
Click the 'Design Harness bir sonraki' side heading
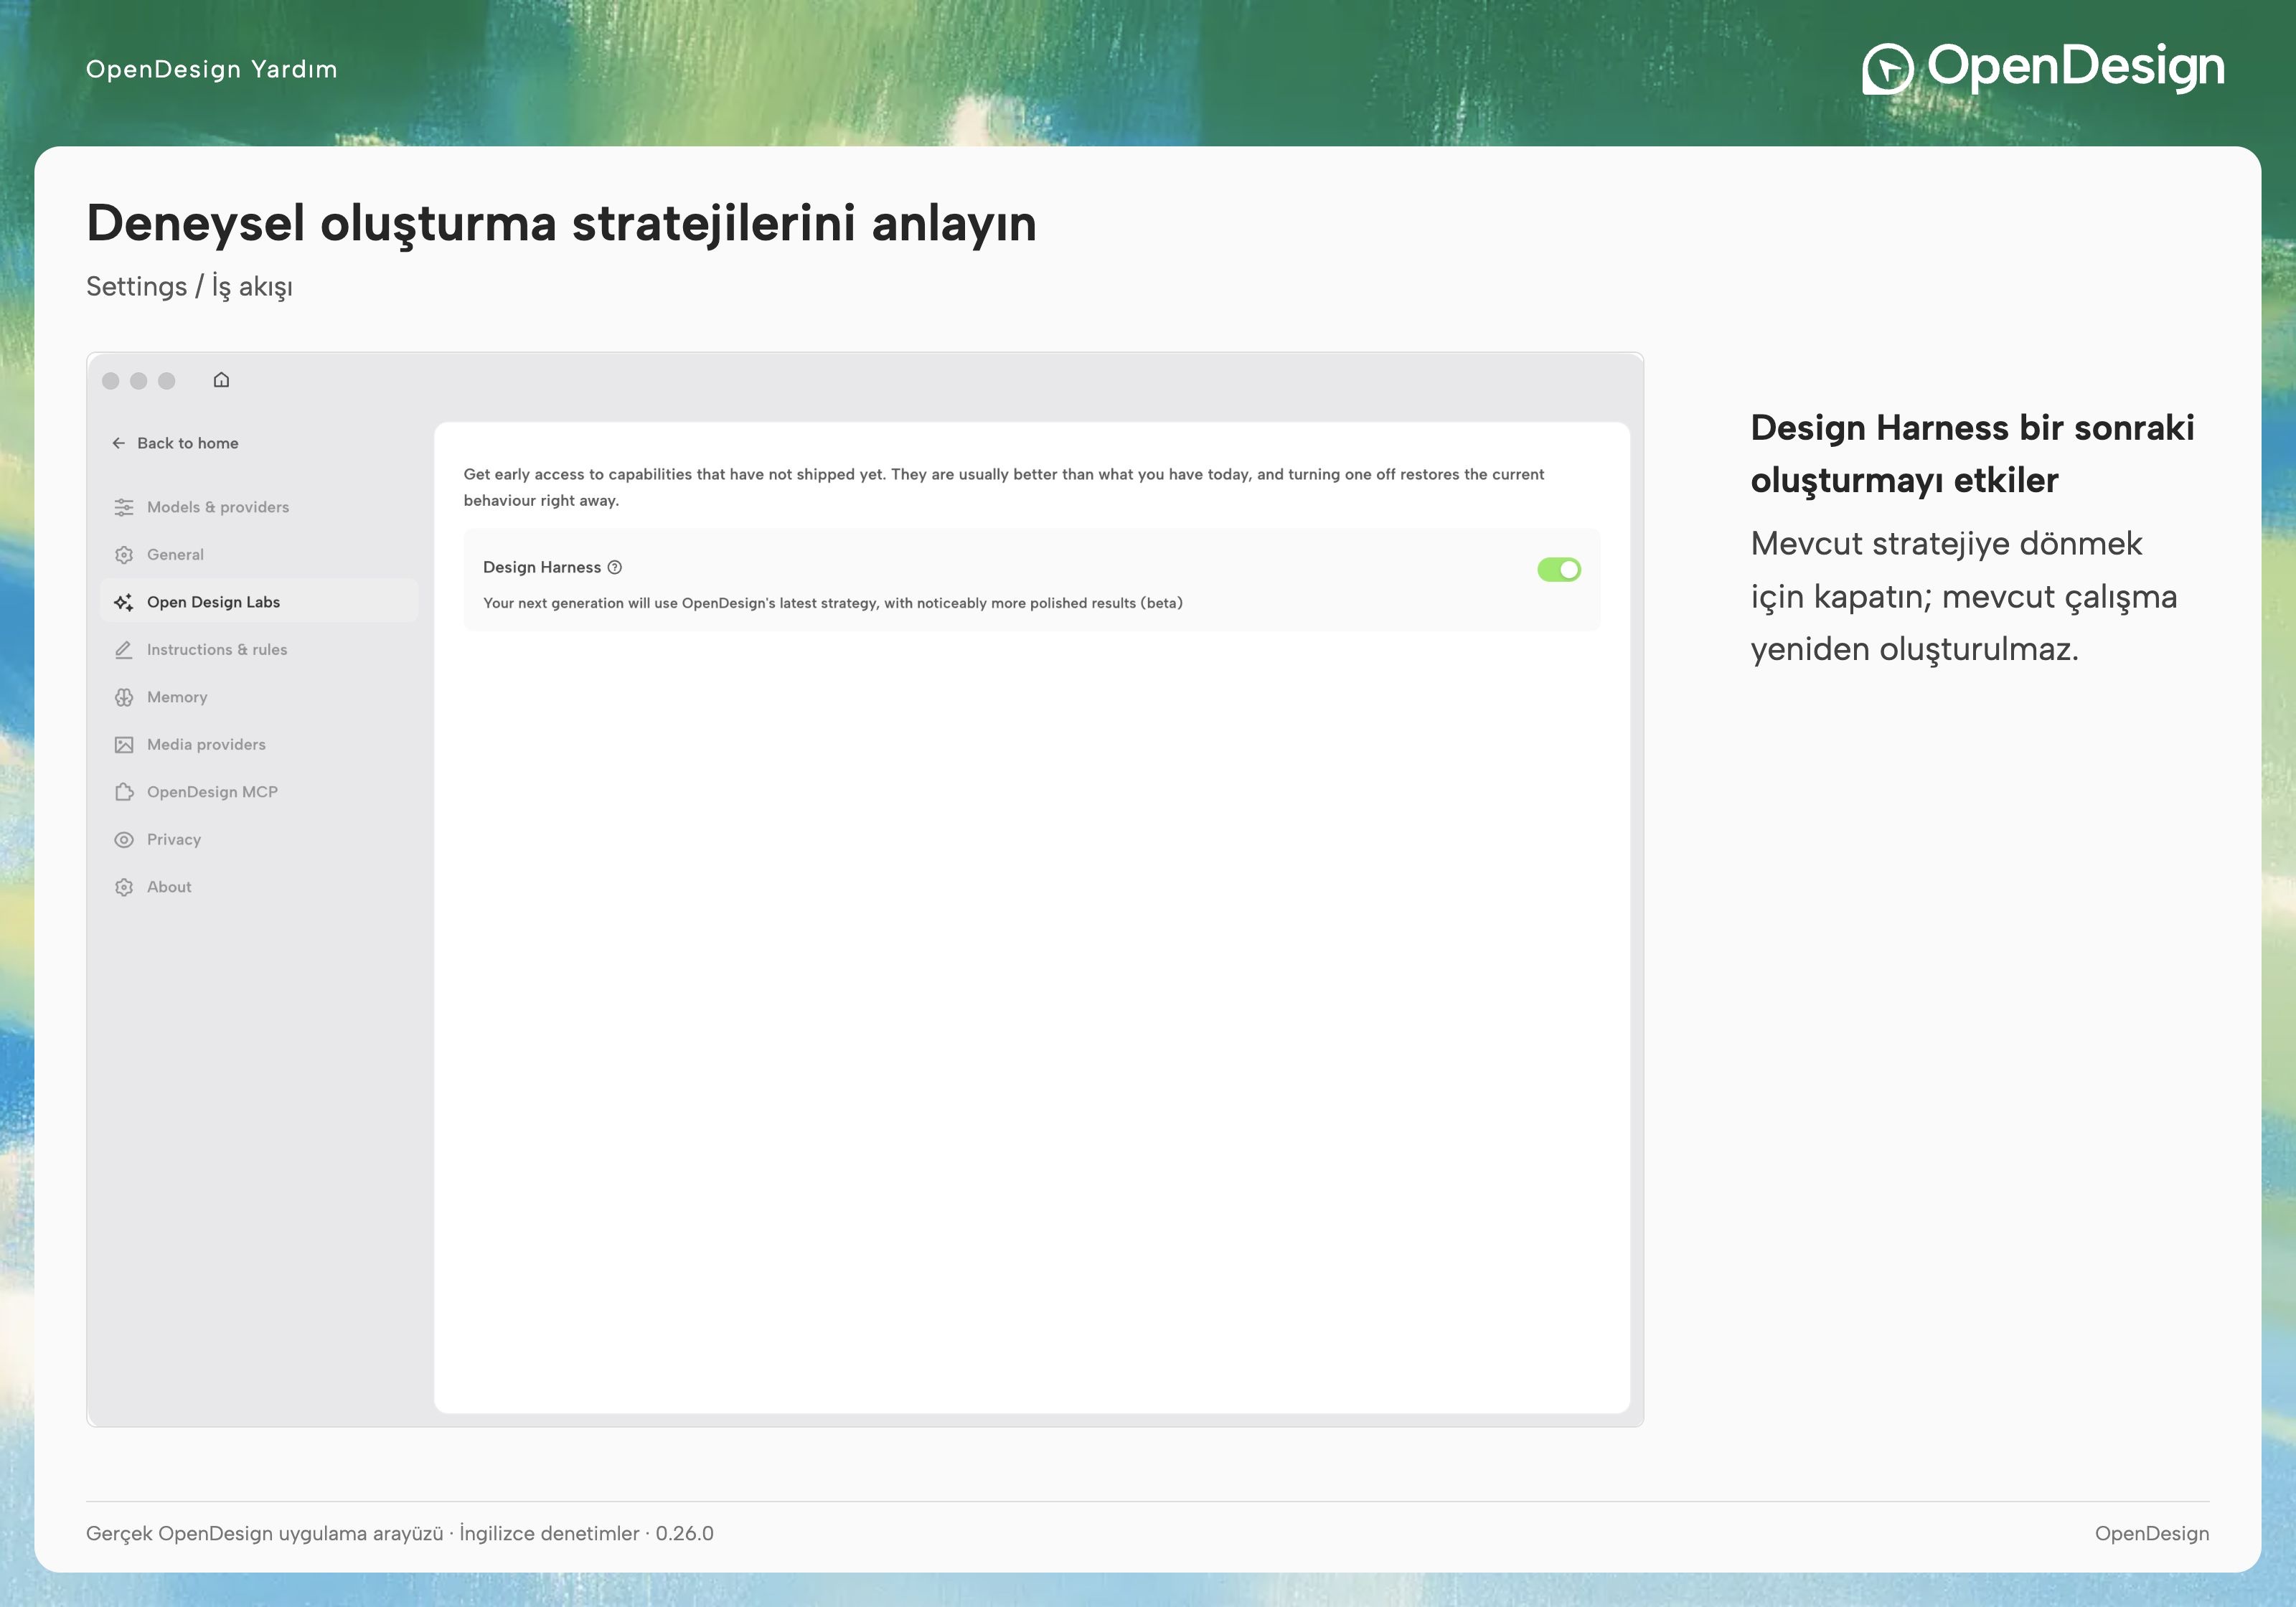(1972, 453)
